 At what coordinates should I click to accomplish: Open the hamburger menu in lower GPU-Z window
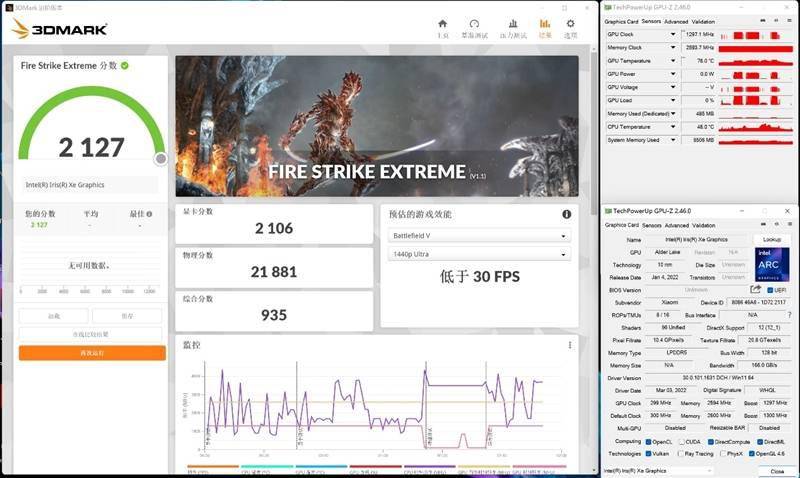pyautogui.click(x=790, y=224)
